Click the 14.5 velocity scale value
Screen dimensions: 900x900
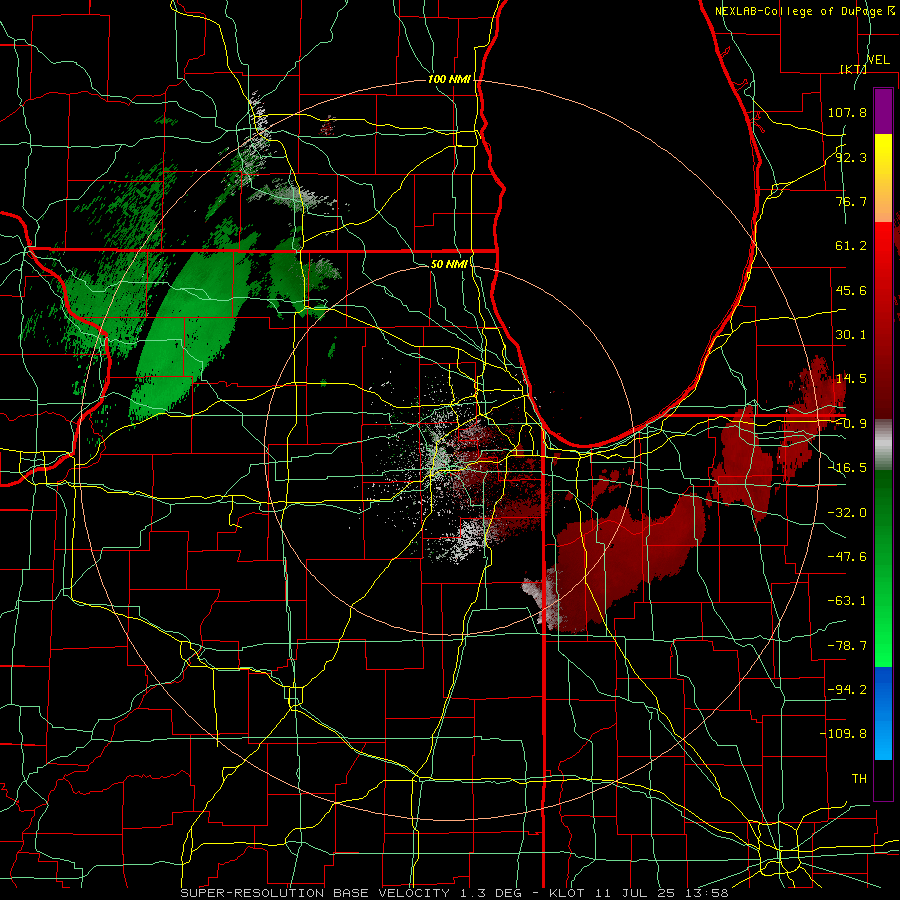(851, 379)
